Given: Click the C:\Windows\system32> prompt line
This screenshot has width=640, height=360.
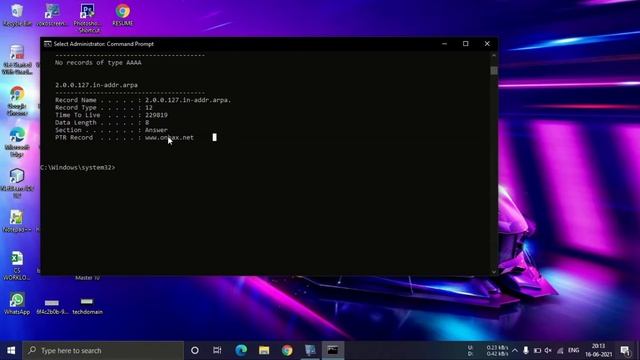Looking at the screenshot, I should click(78, 167).
